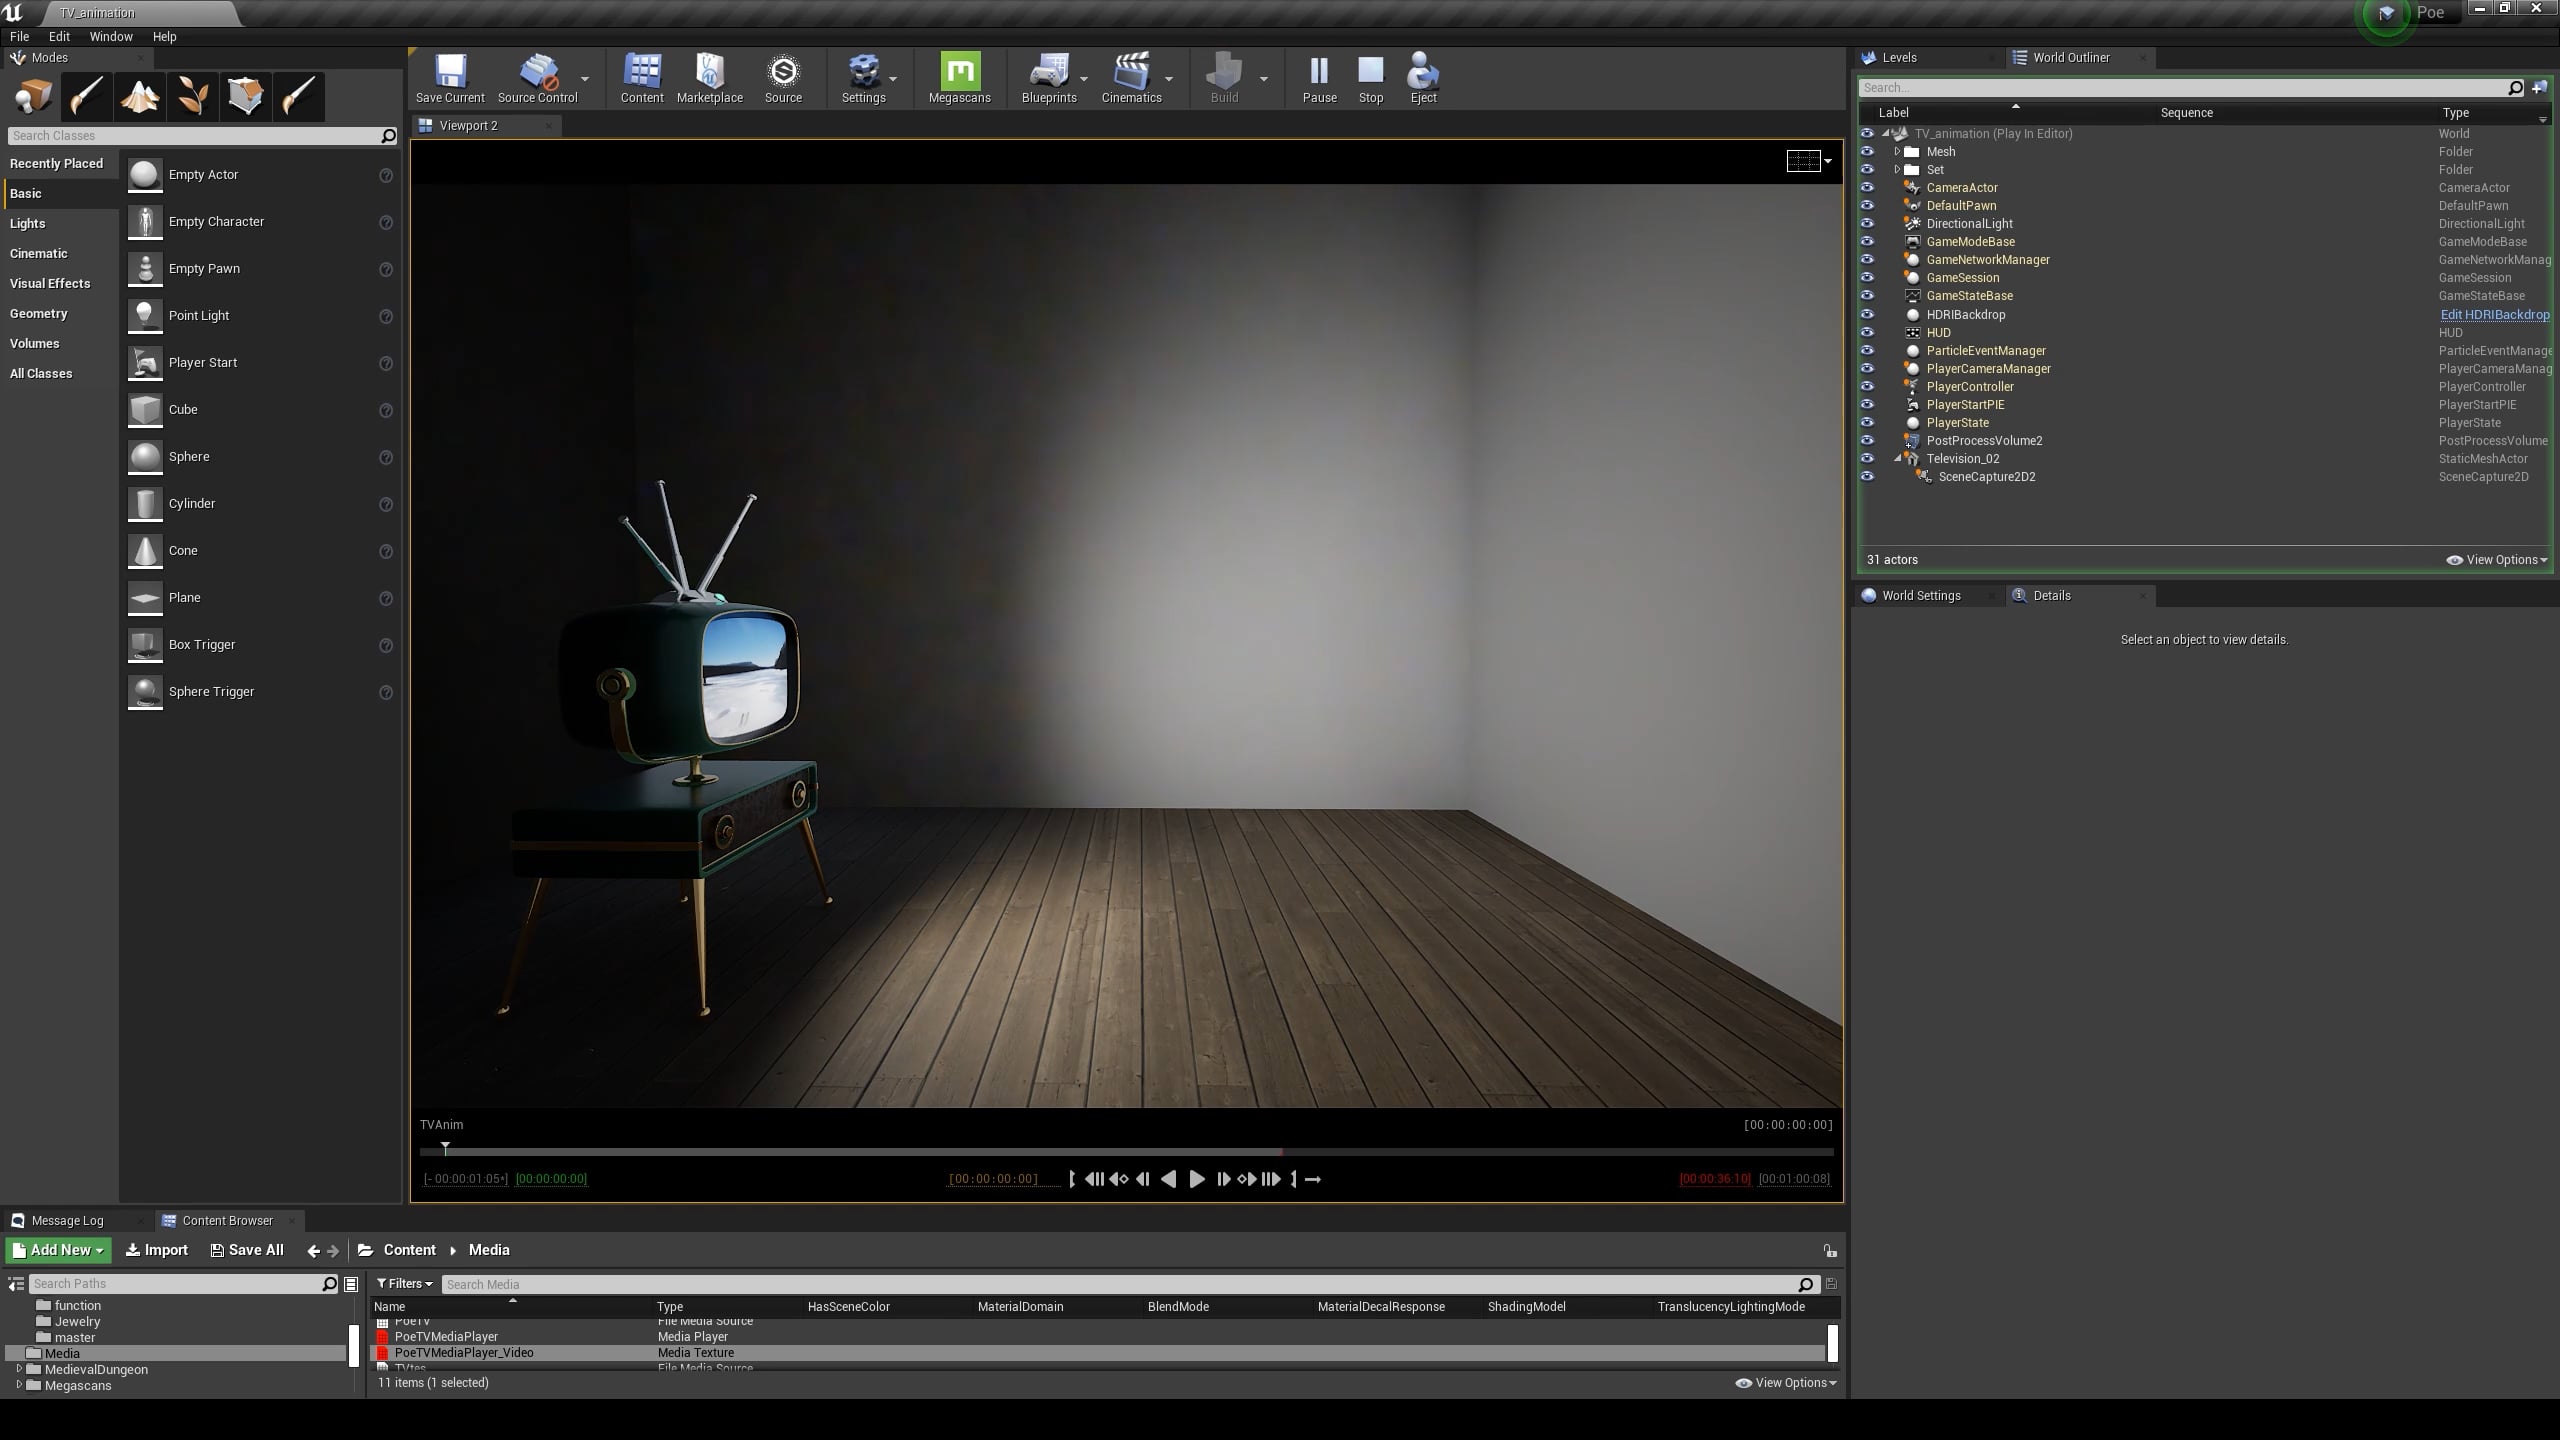This screenshot has width=2560, height=1440.
Task: Select the Geometry Editing mode icon
Action: pyautogui.click(x=245, y=97)
